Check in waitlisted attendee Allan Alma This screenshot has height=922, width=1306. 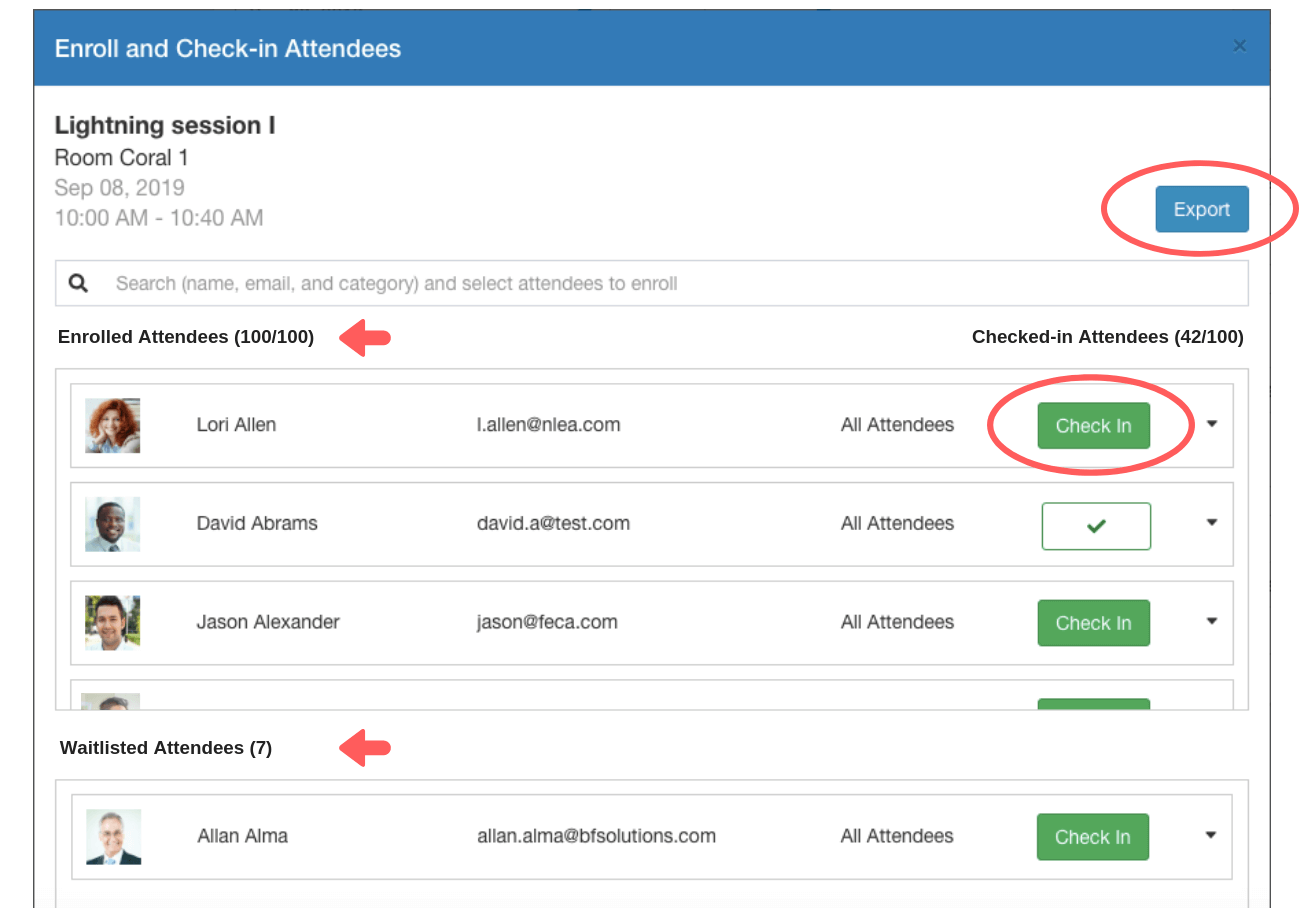click(1092, 836)
